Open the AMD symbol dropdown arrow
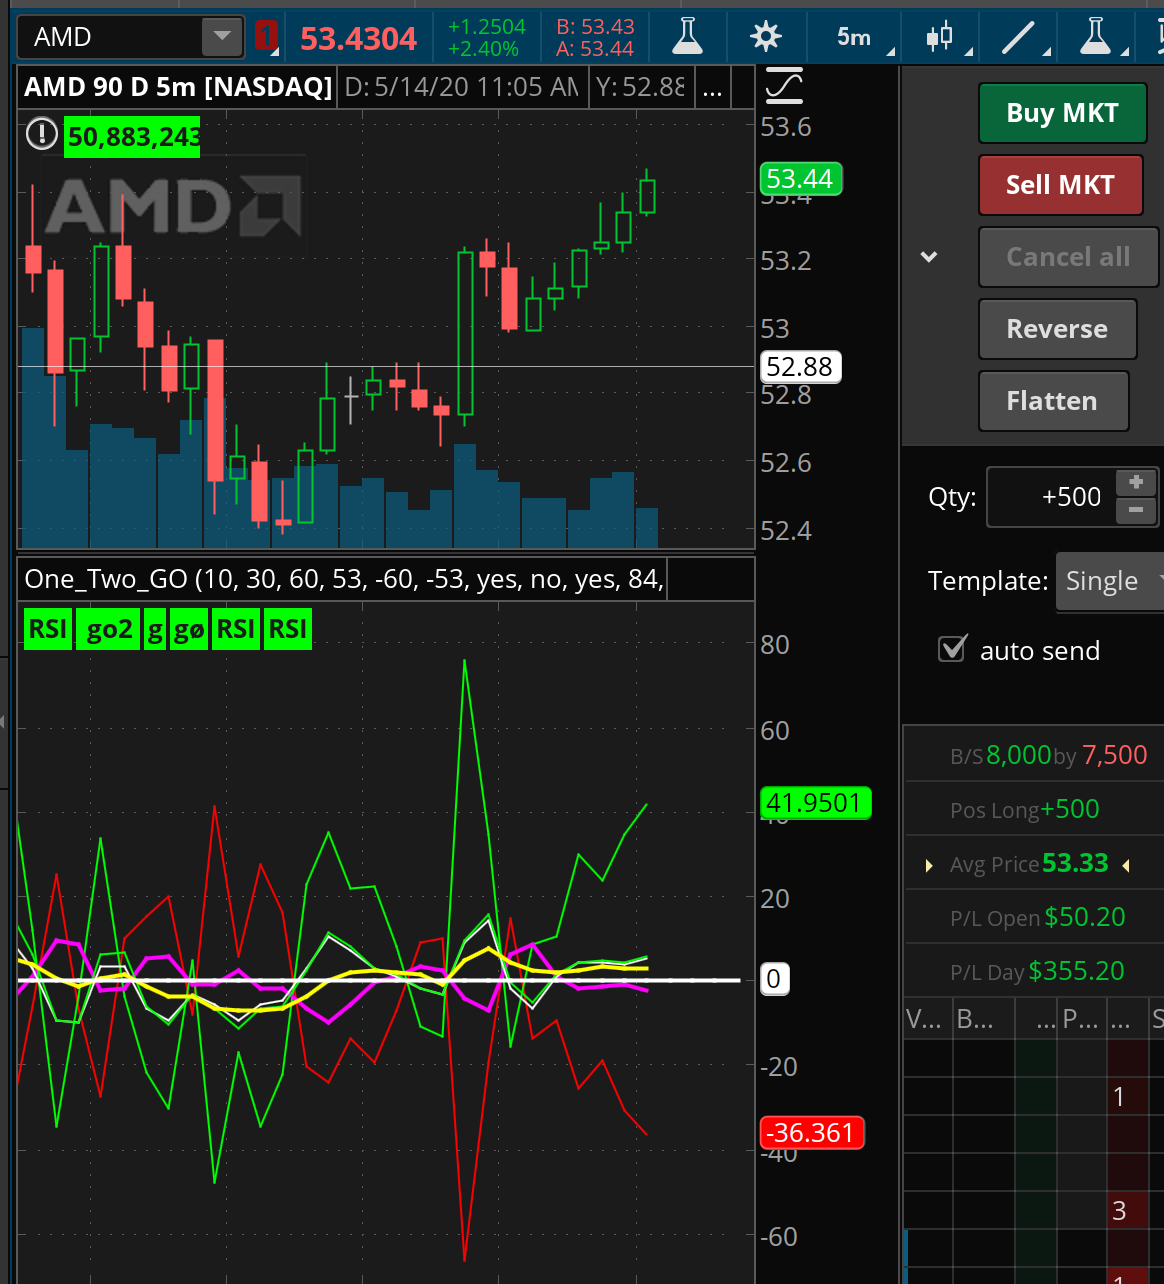Screen dimensions: 1164x1284 (222, 38)
